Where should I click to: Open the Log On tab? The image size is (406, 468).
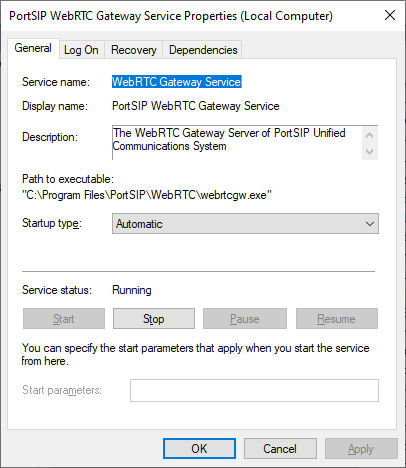[81, 50]
